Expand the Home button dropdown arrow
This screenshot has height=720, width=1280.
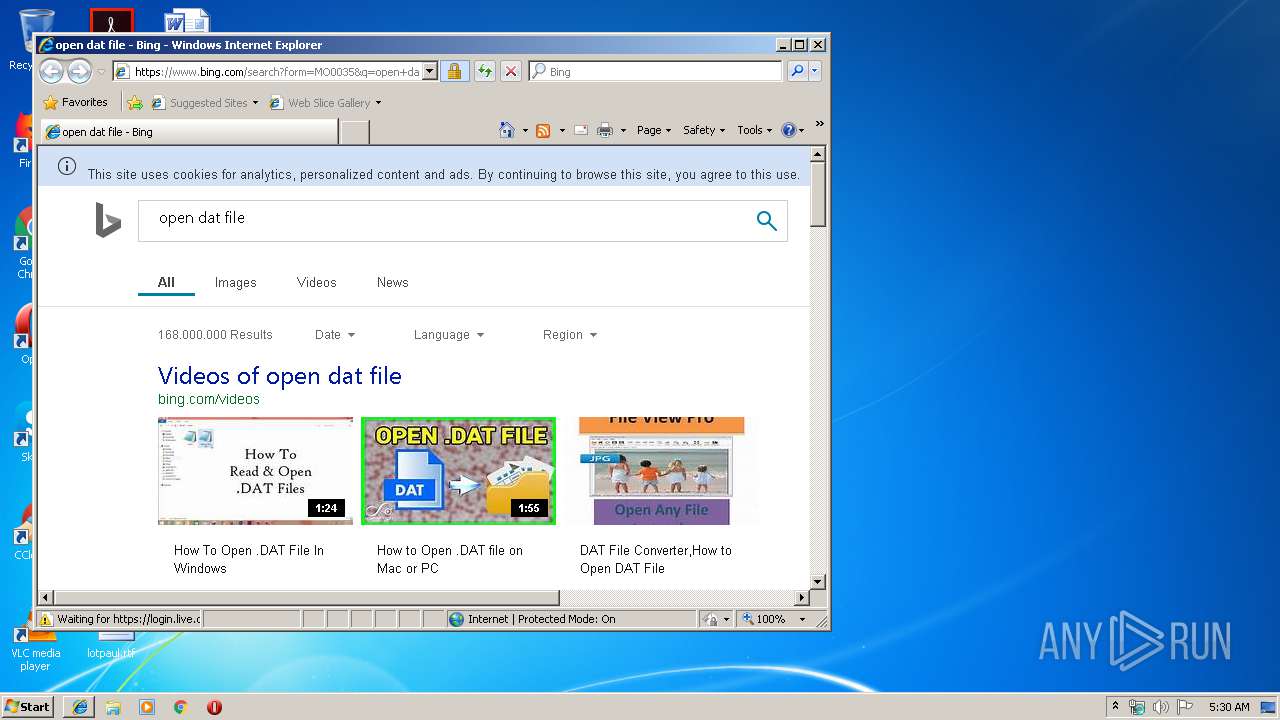click(525, 130)
